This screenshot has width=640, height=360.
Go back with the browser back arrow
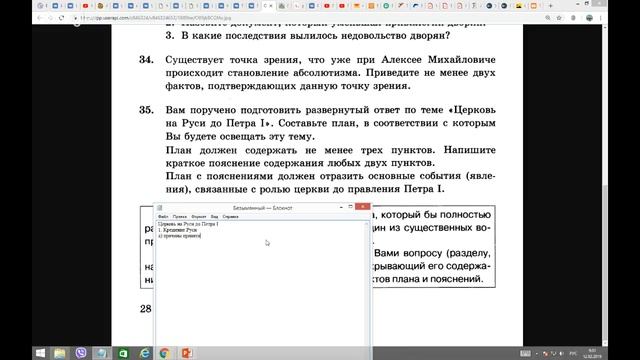click(x=40, y=18)
